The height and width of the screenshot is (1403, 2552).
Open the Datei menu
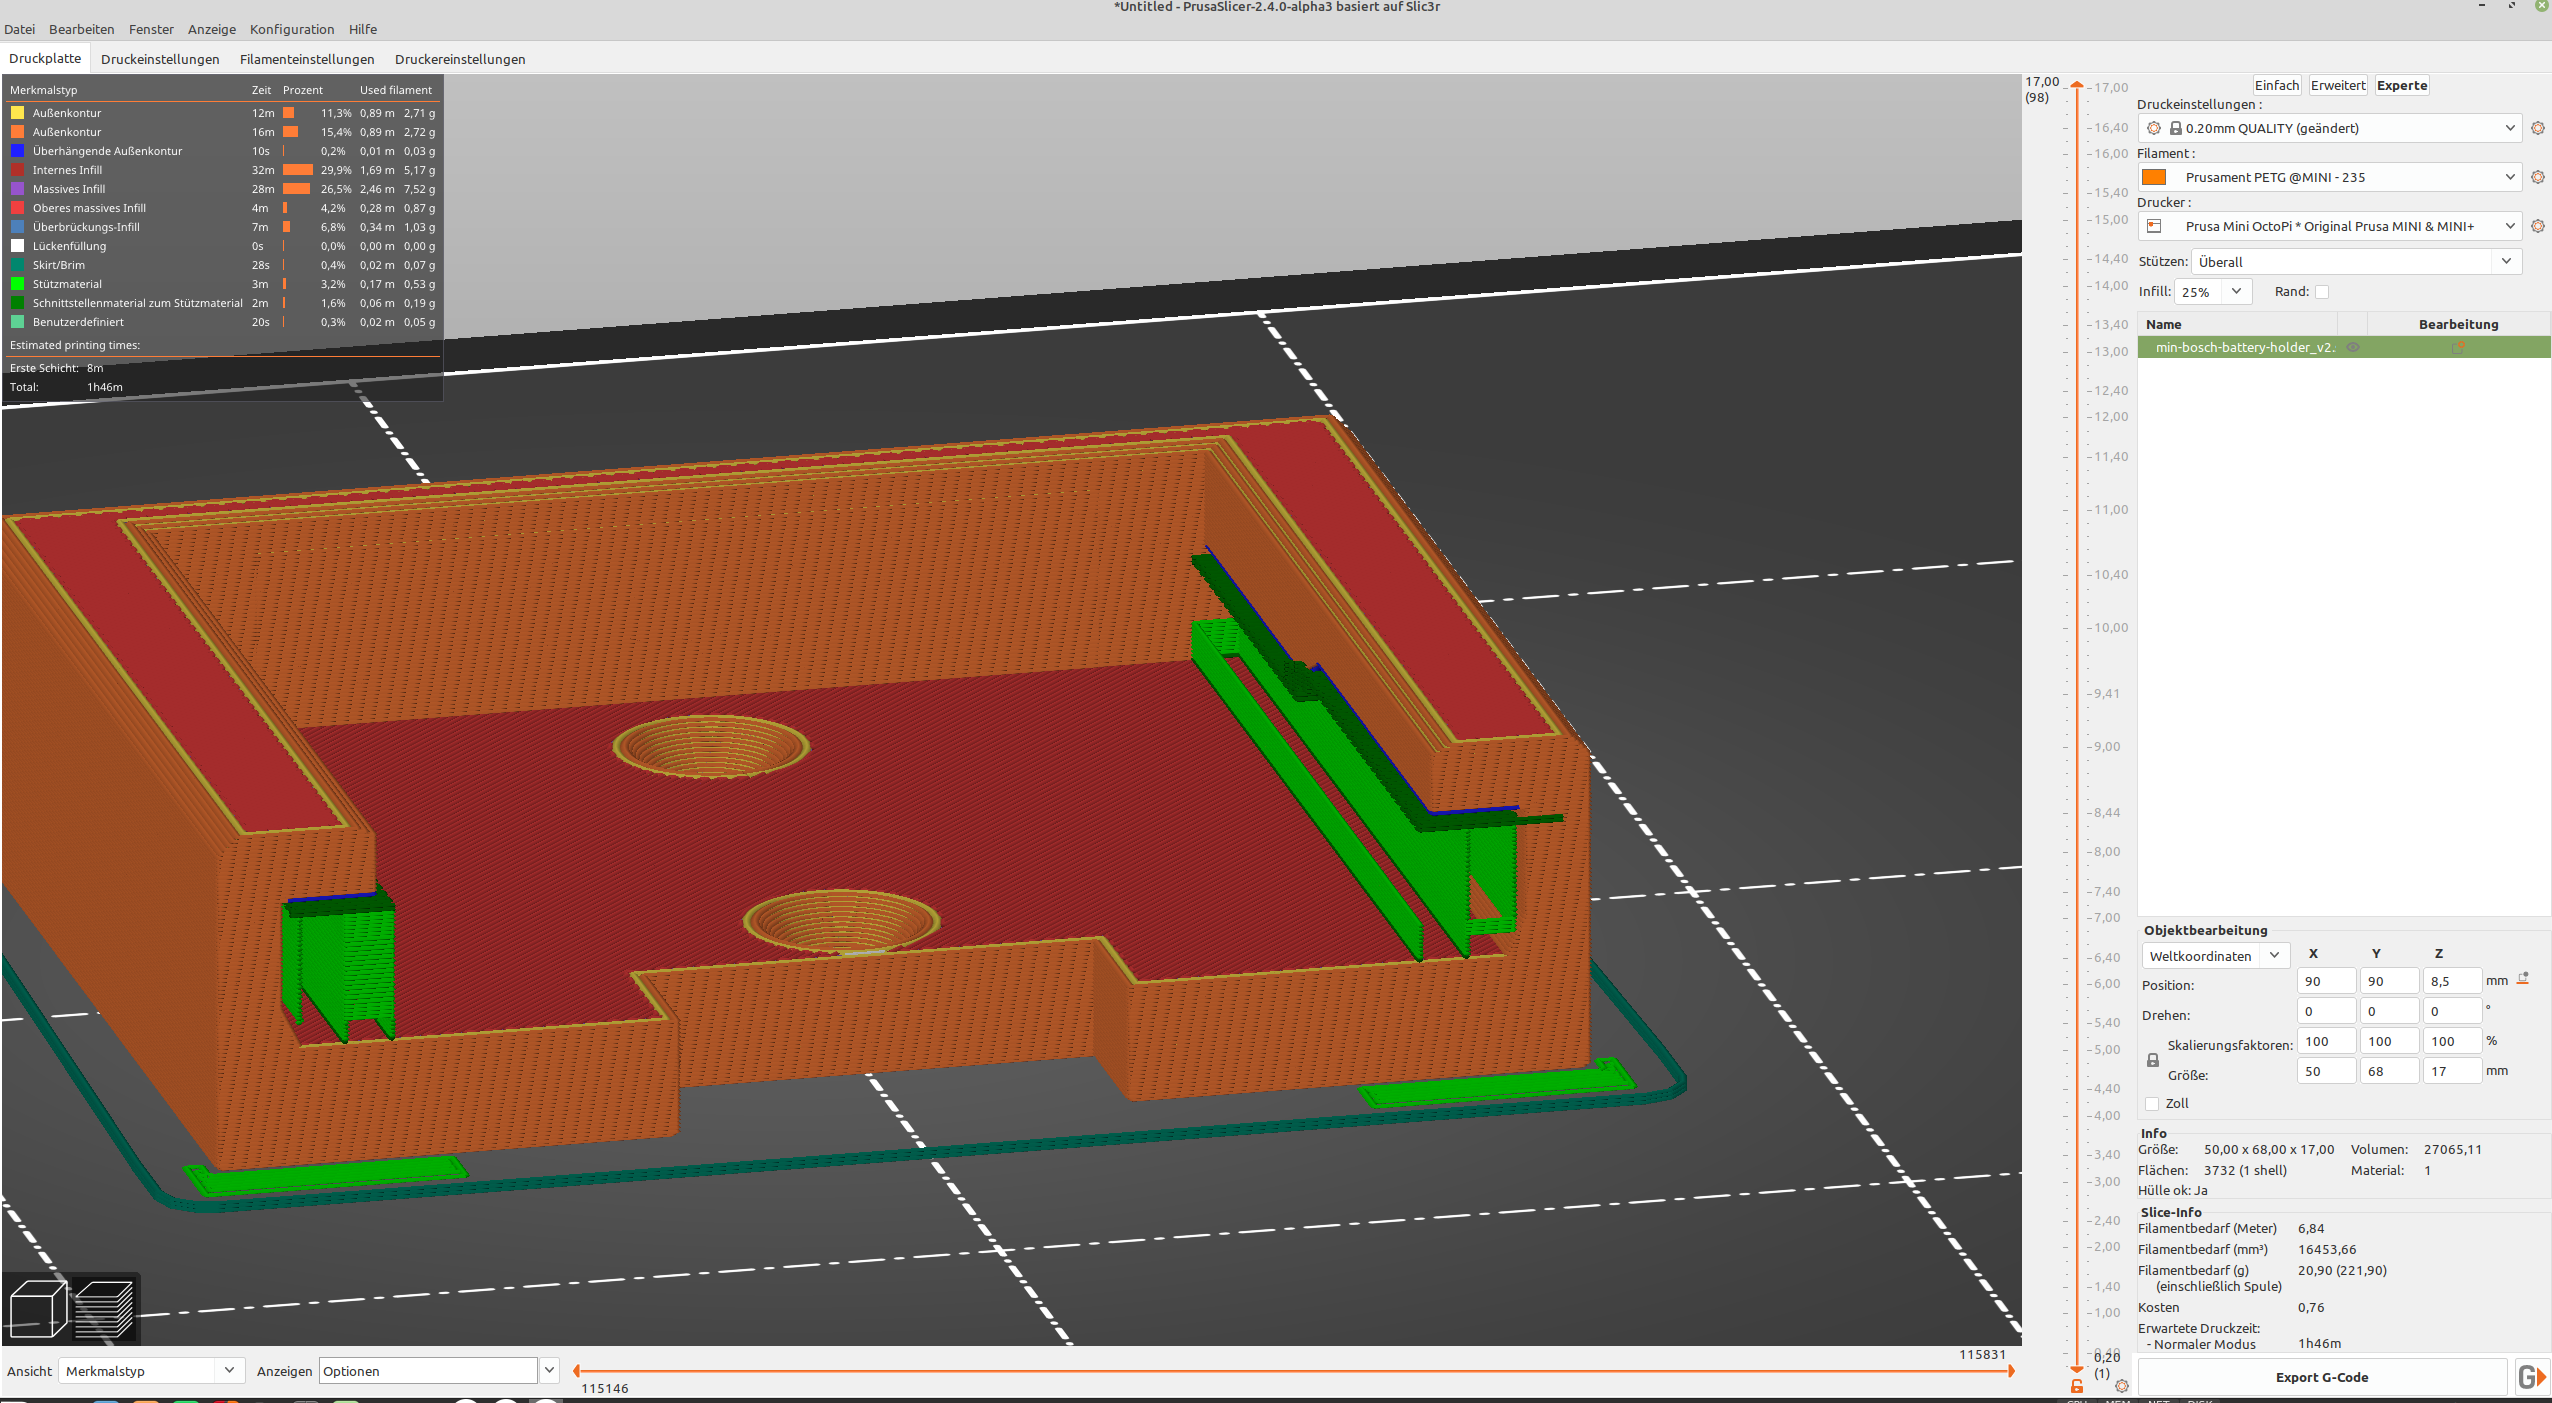(x=19, y=29)
